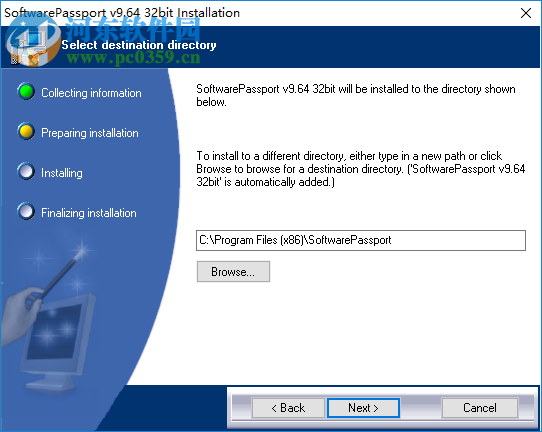The width and height of the screenshot is (542, 432).
Task: Click the "Select destination directory" heading
Action: (139, 45)
